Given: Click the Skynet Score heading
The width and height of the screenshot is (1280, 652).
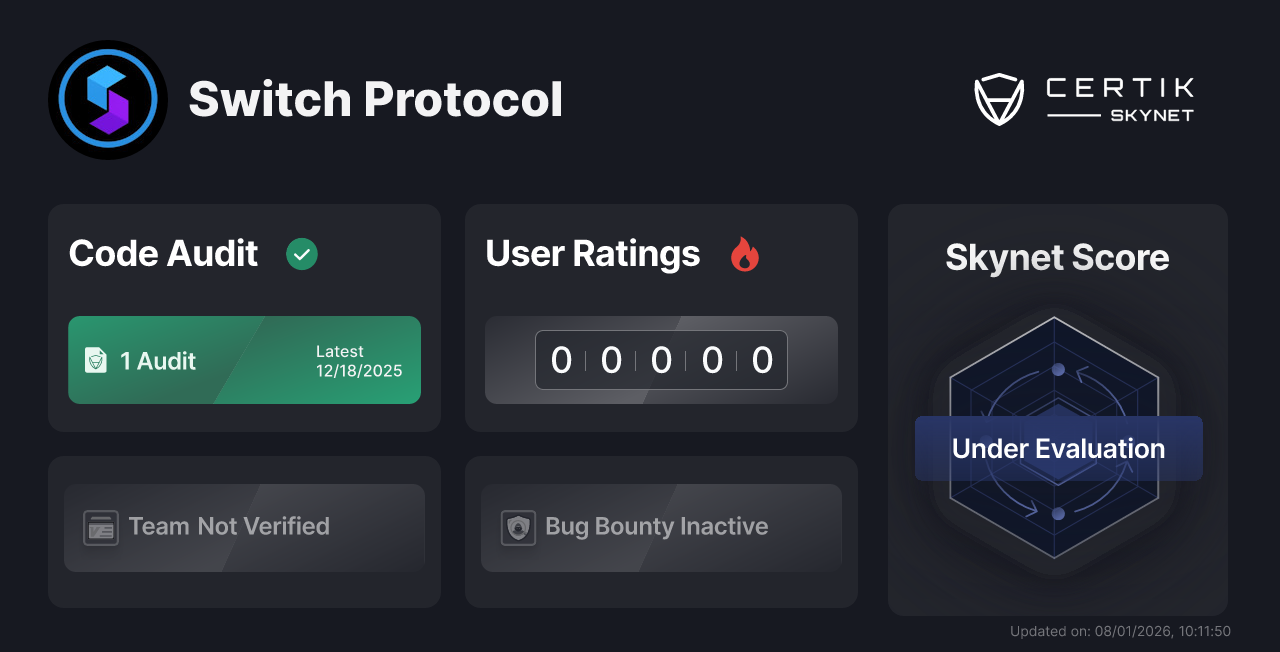Looking at the screenshot, I should [1057, 258].
